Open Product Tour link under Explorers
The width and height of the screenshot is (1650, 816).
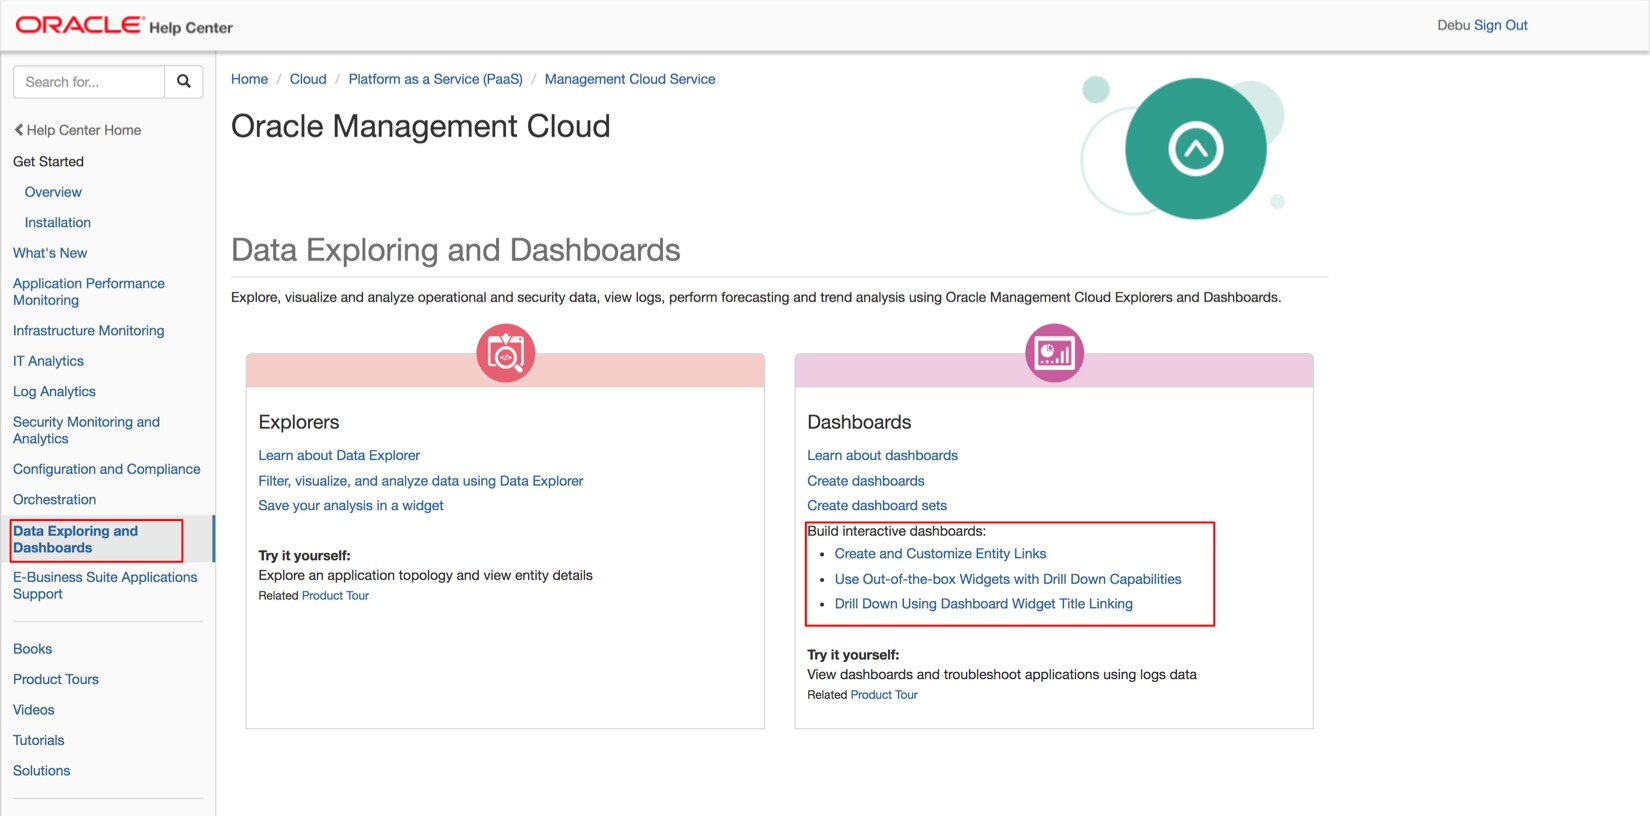click(x=335, y=595)
